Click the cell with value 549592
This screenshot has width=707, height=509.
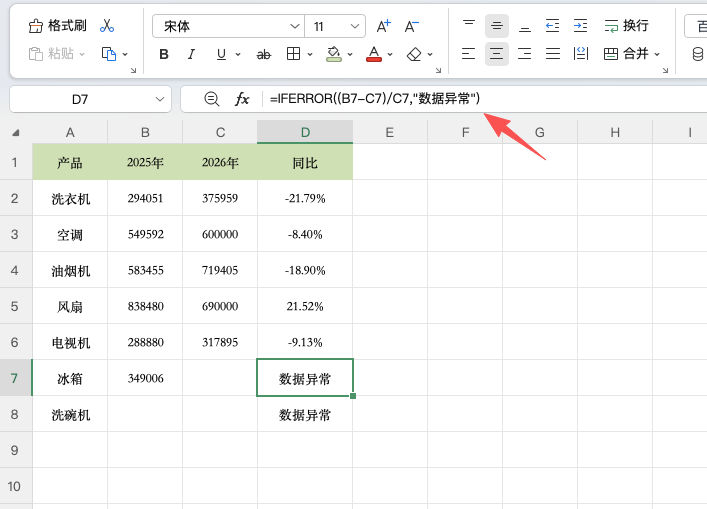145,234
